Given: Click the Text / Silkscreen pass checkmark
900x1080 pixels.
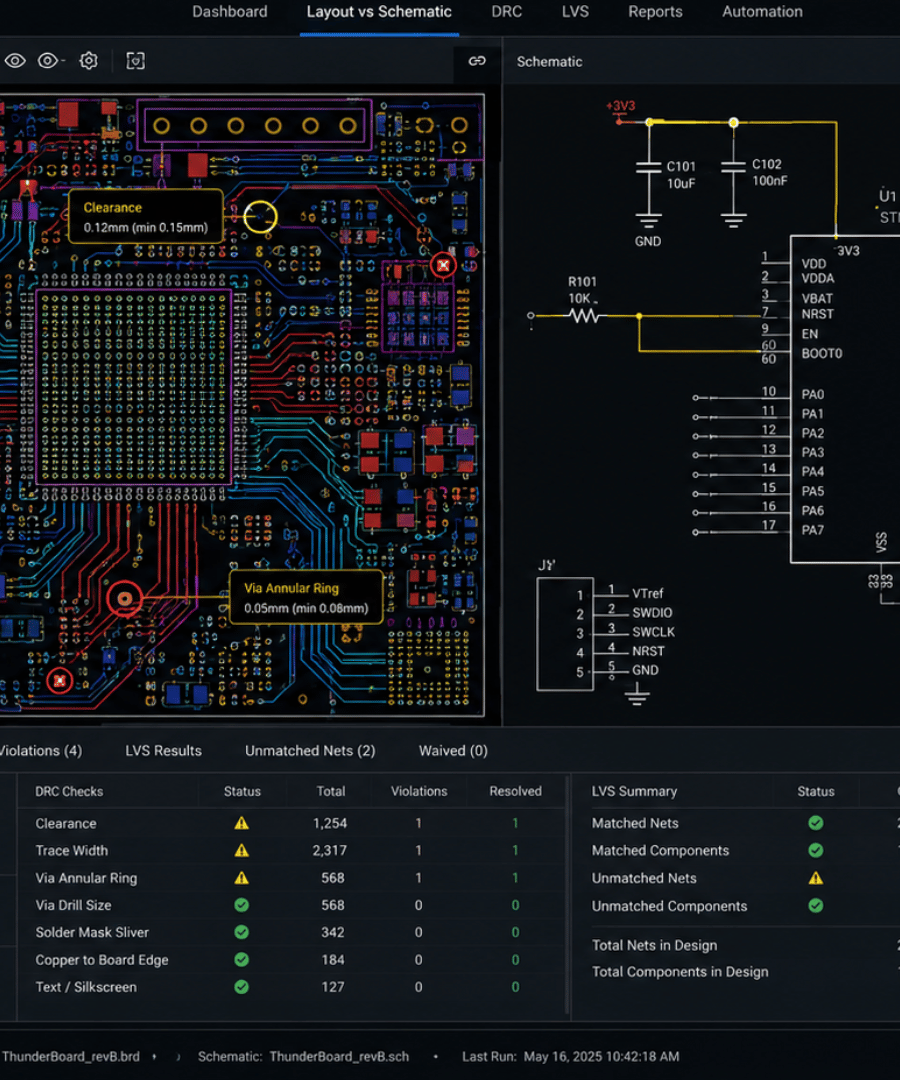Looking at the screenshot, I should coord(242,987).
